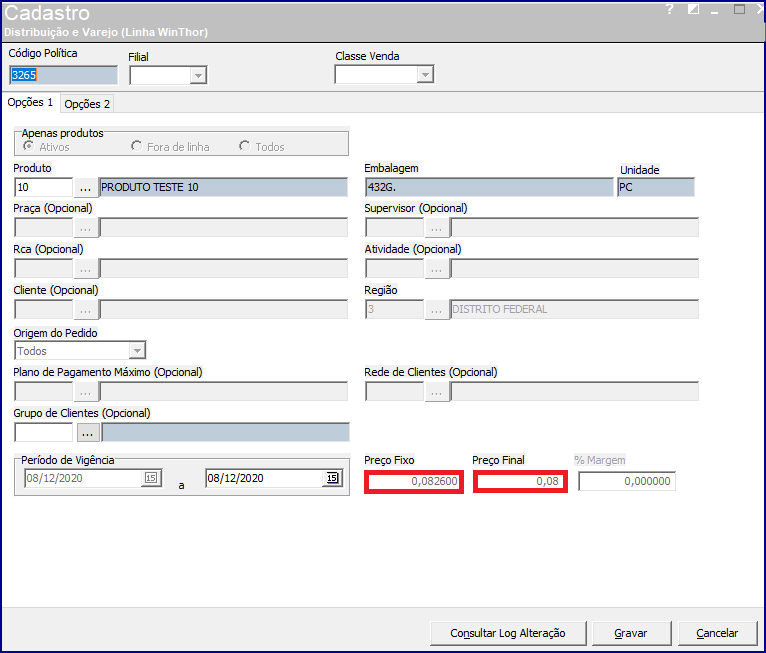Select the Todos products radio option

point(244,146)
